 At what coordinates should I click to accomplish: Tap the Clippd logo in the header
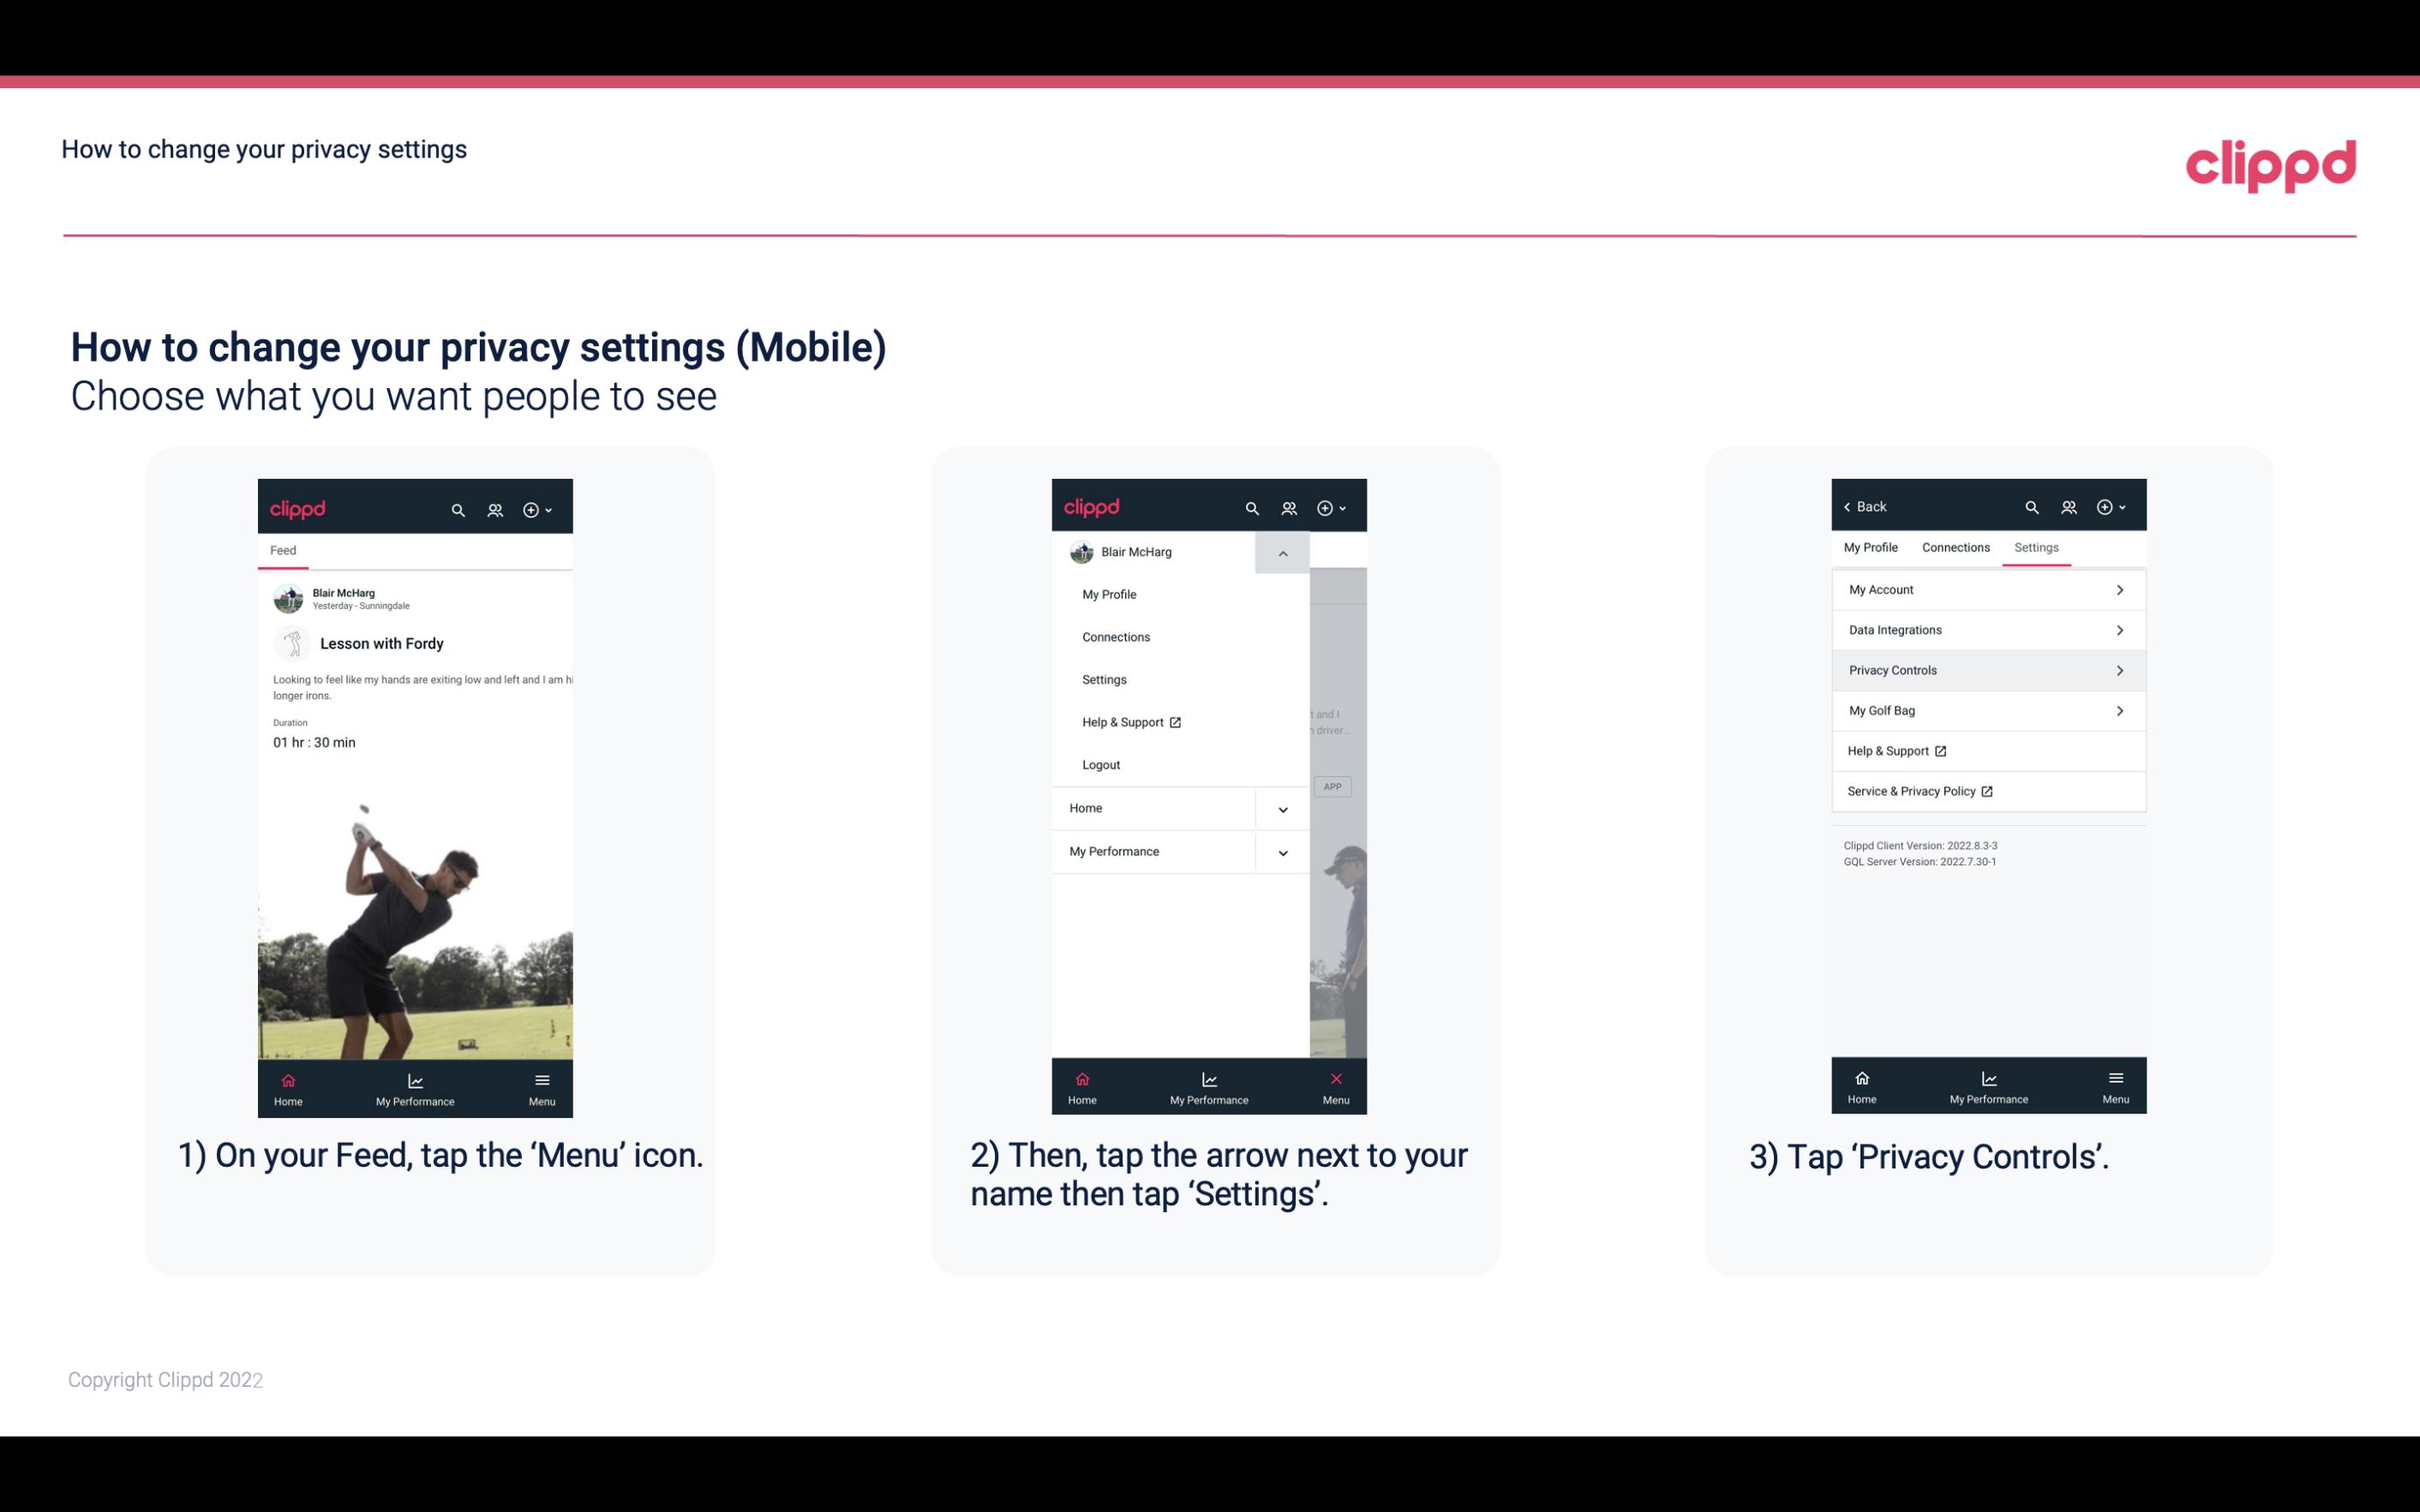(x=2270, y=162)
